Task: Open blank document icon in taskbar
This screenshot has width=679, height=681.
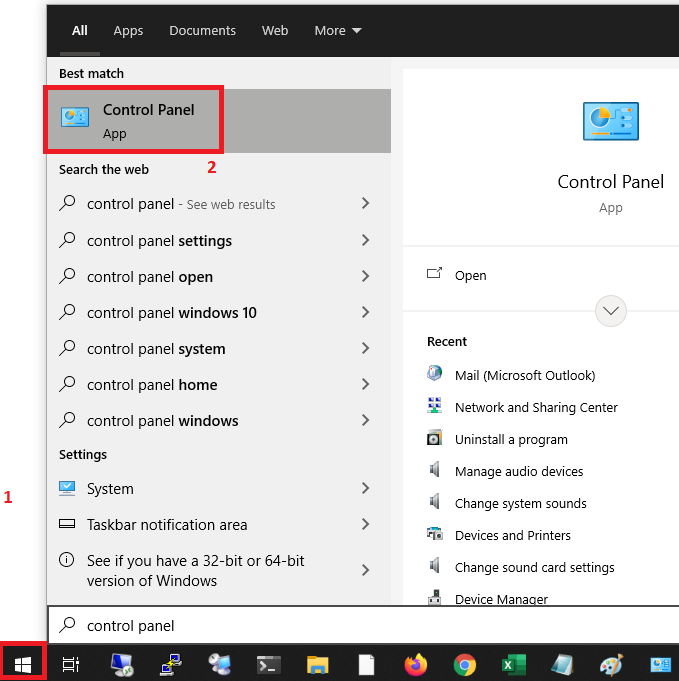Action: tap(366, 664)
